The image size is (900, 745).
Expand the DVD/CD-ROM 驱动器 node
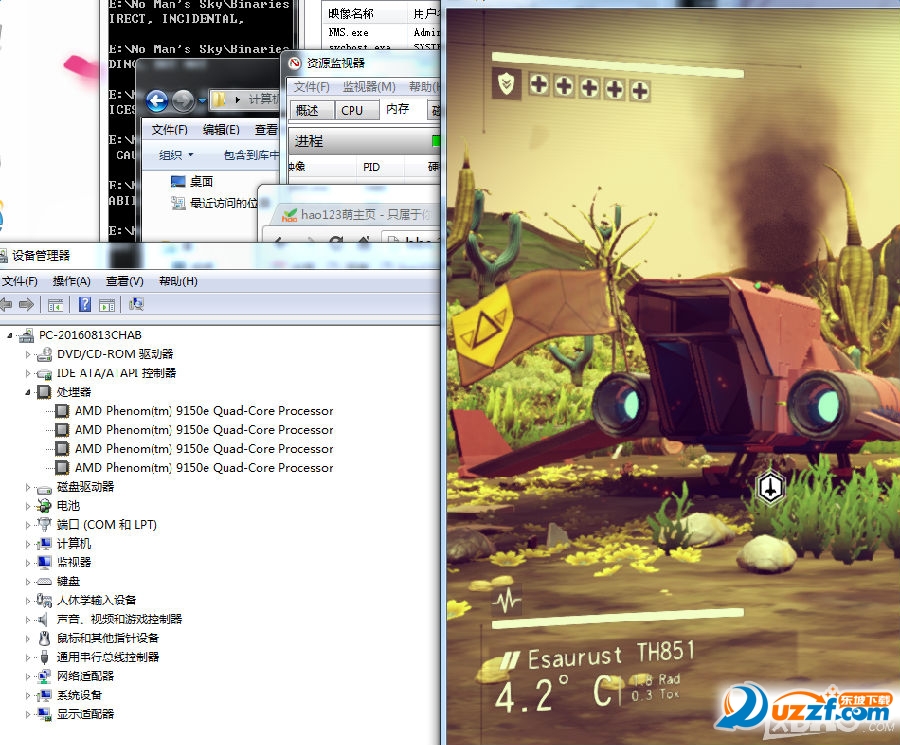point(27,354)
